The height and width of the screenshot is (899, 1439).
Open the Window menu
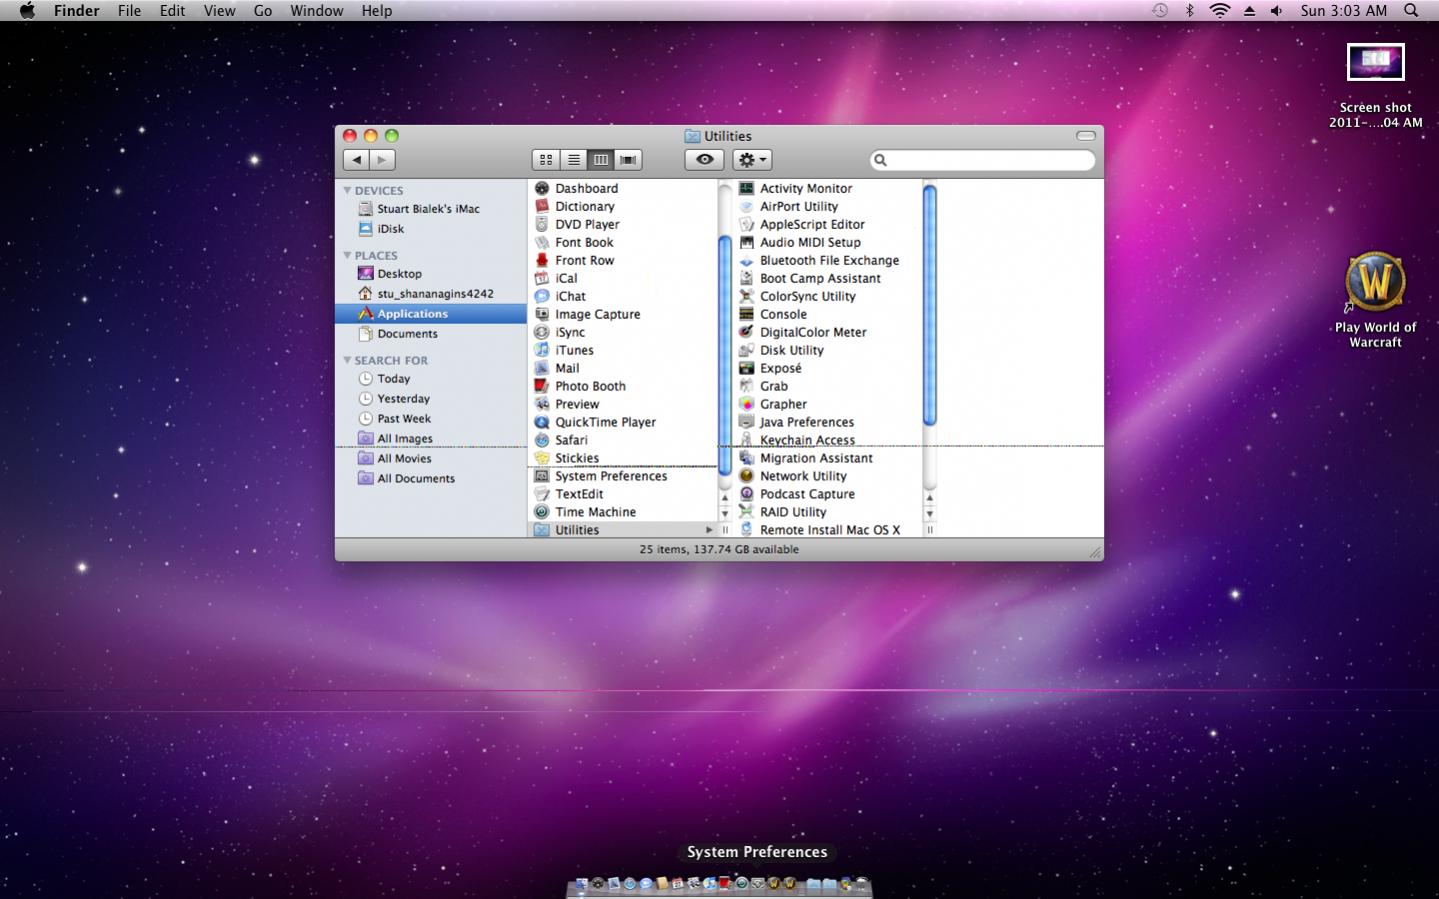point(316,11)
